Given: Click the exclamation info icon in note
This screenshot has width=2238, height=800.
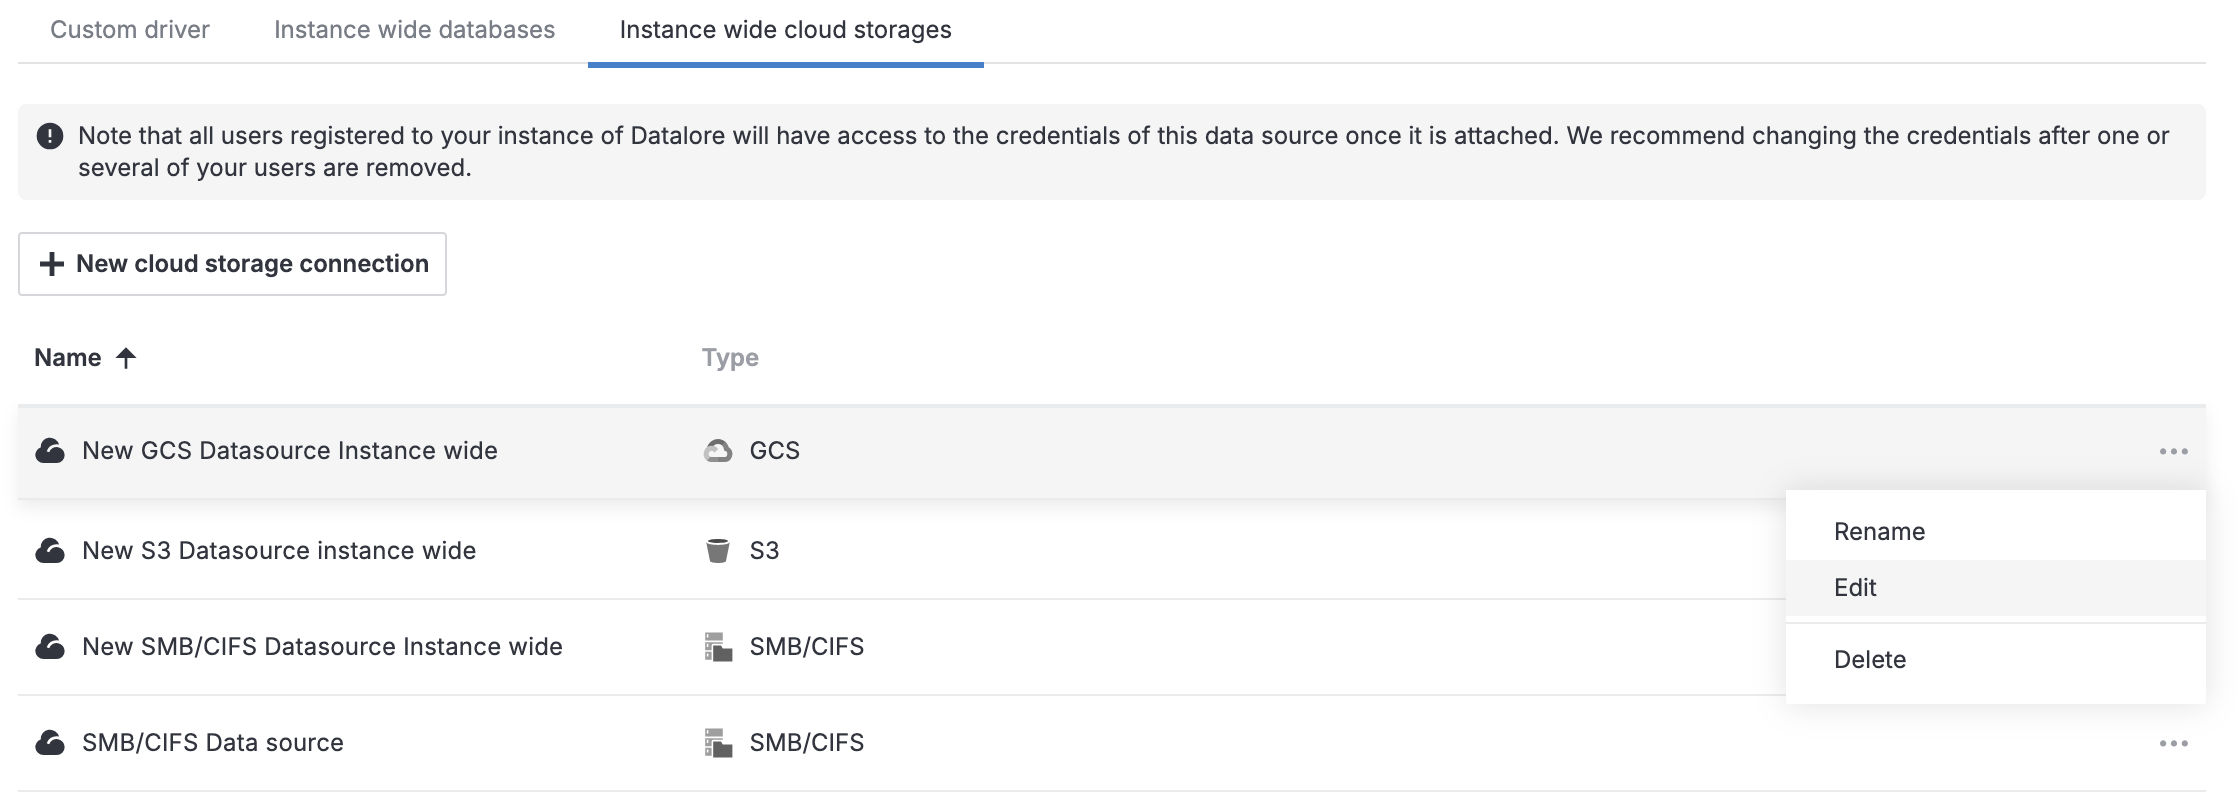Looking at the screenshot, I should [x=50, y=136].
